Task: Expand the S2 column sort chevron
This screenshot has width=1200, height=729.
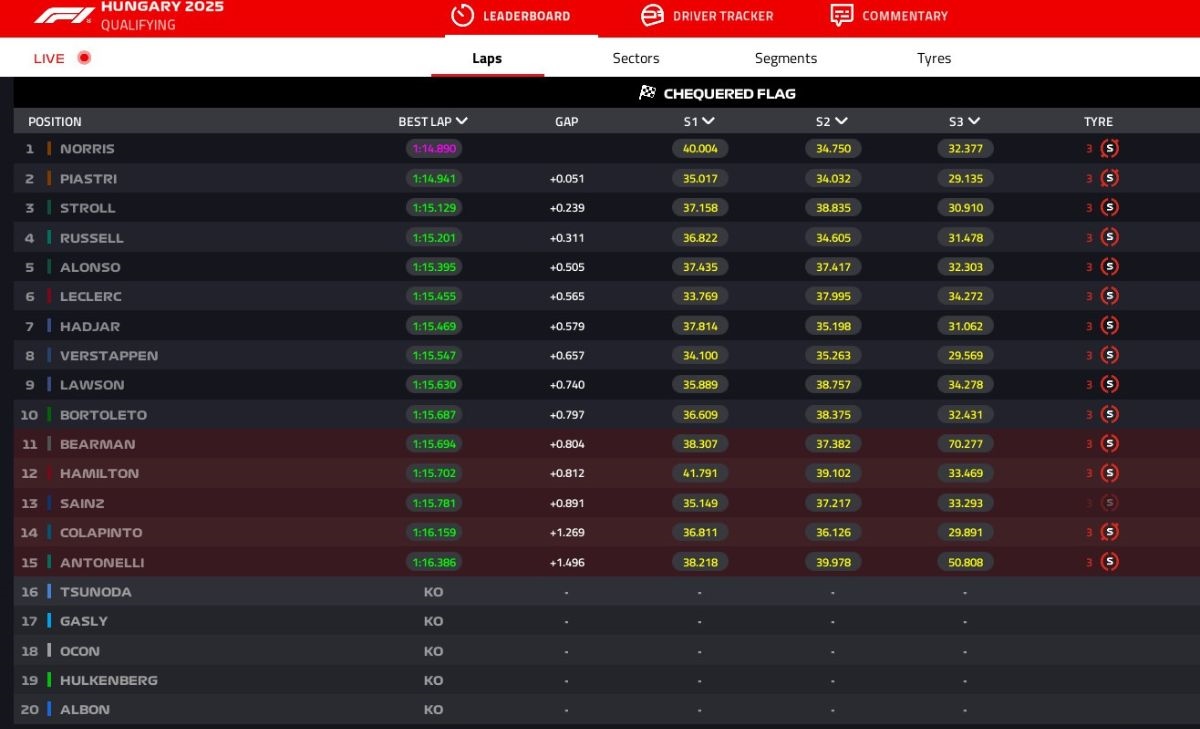Action: pos(841,121)
